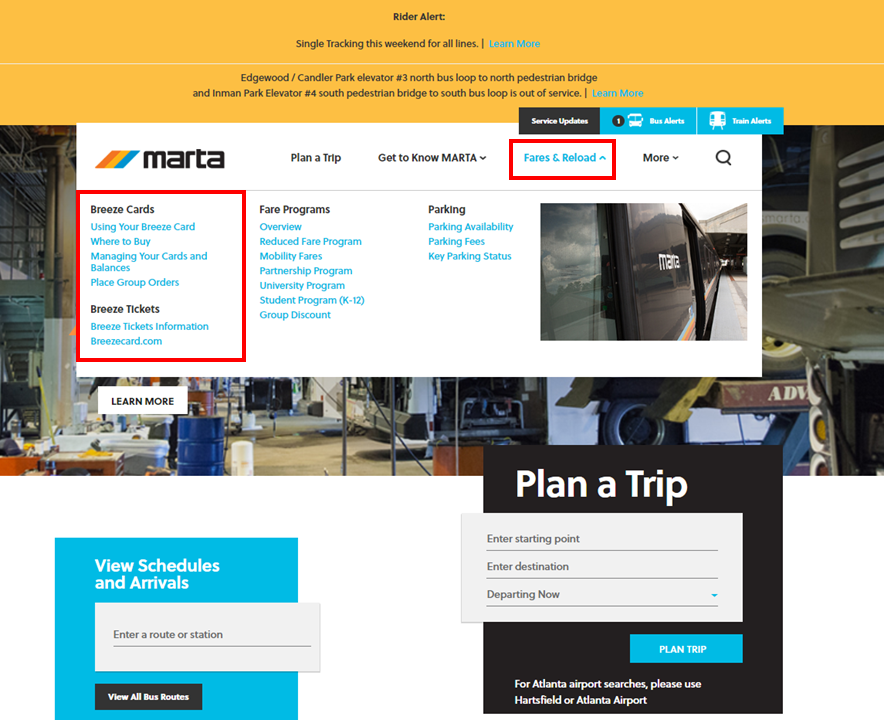Open Partnership Program link
The width and height of the screenshot is (884, 720).
click(x=306, y=271)
